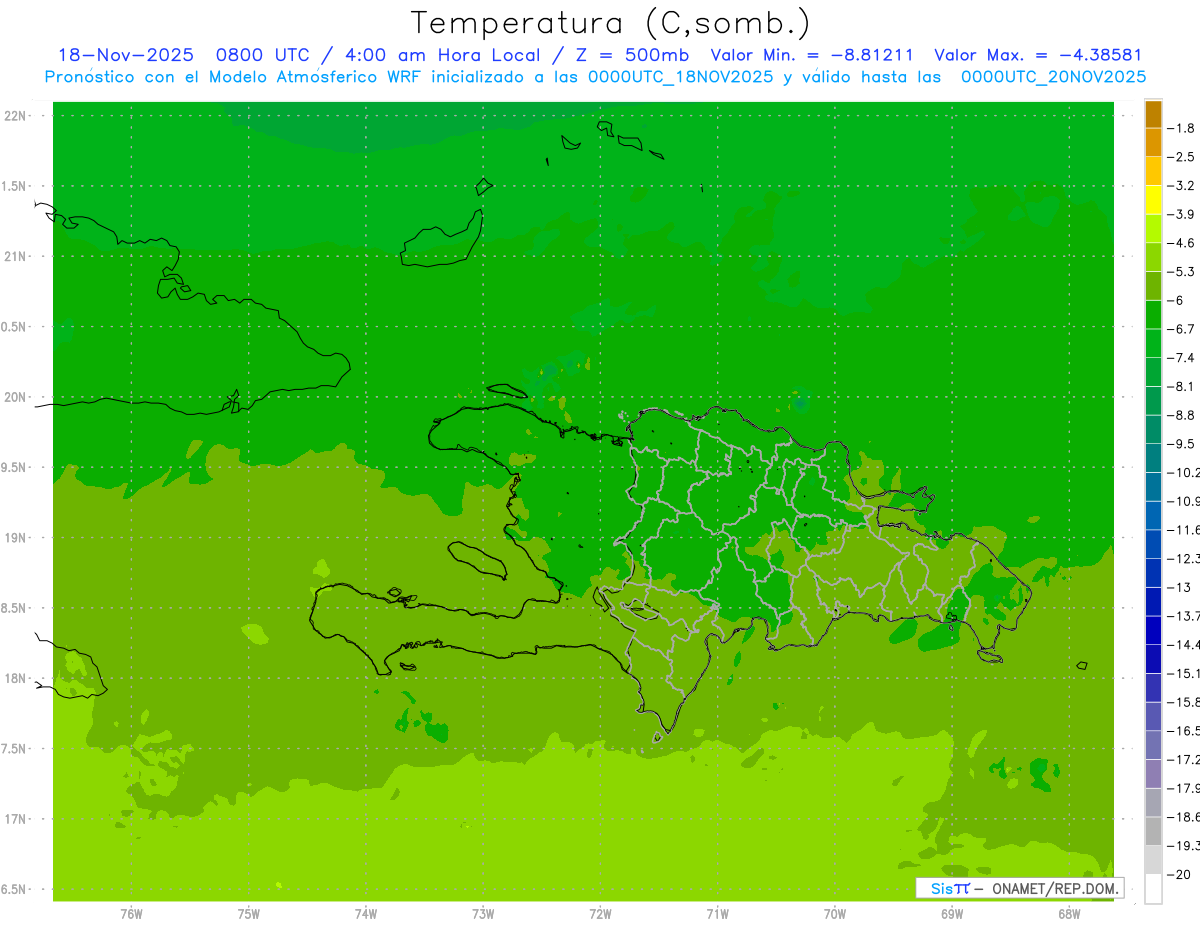Screen dimensions: 1200x927
Task: Click the latitude label '21N'
Action: pos(16,257)
